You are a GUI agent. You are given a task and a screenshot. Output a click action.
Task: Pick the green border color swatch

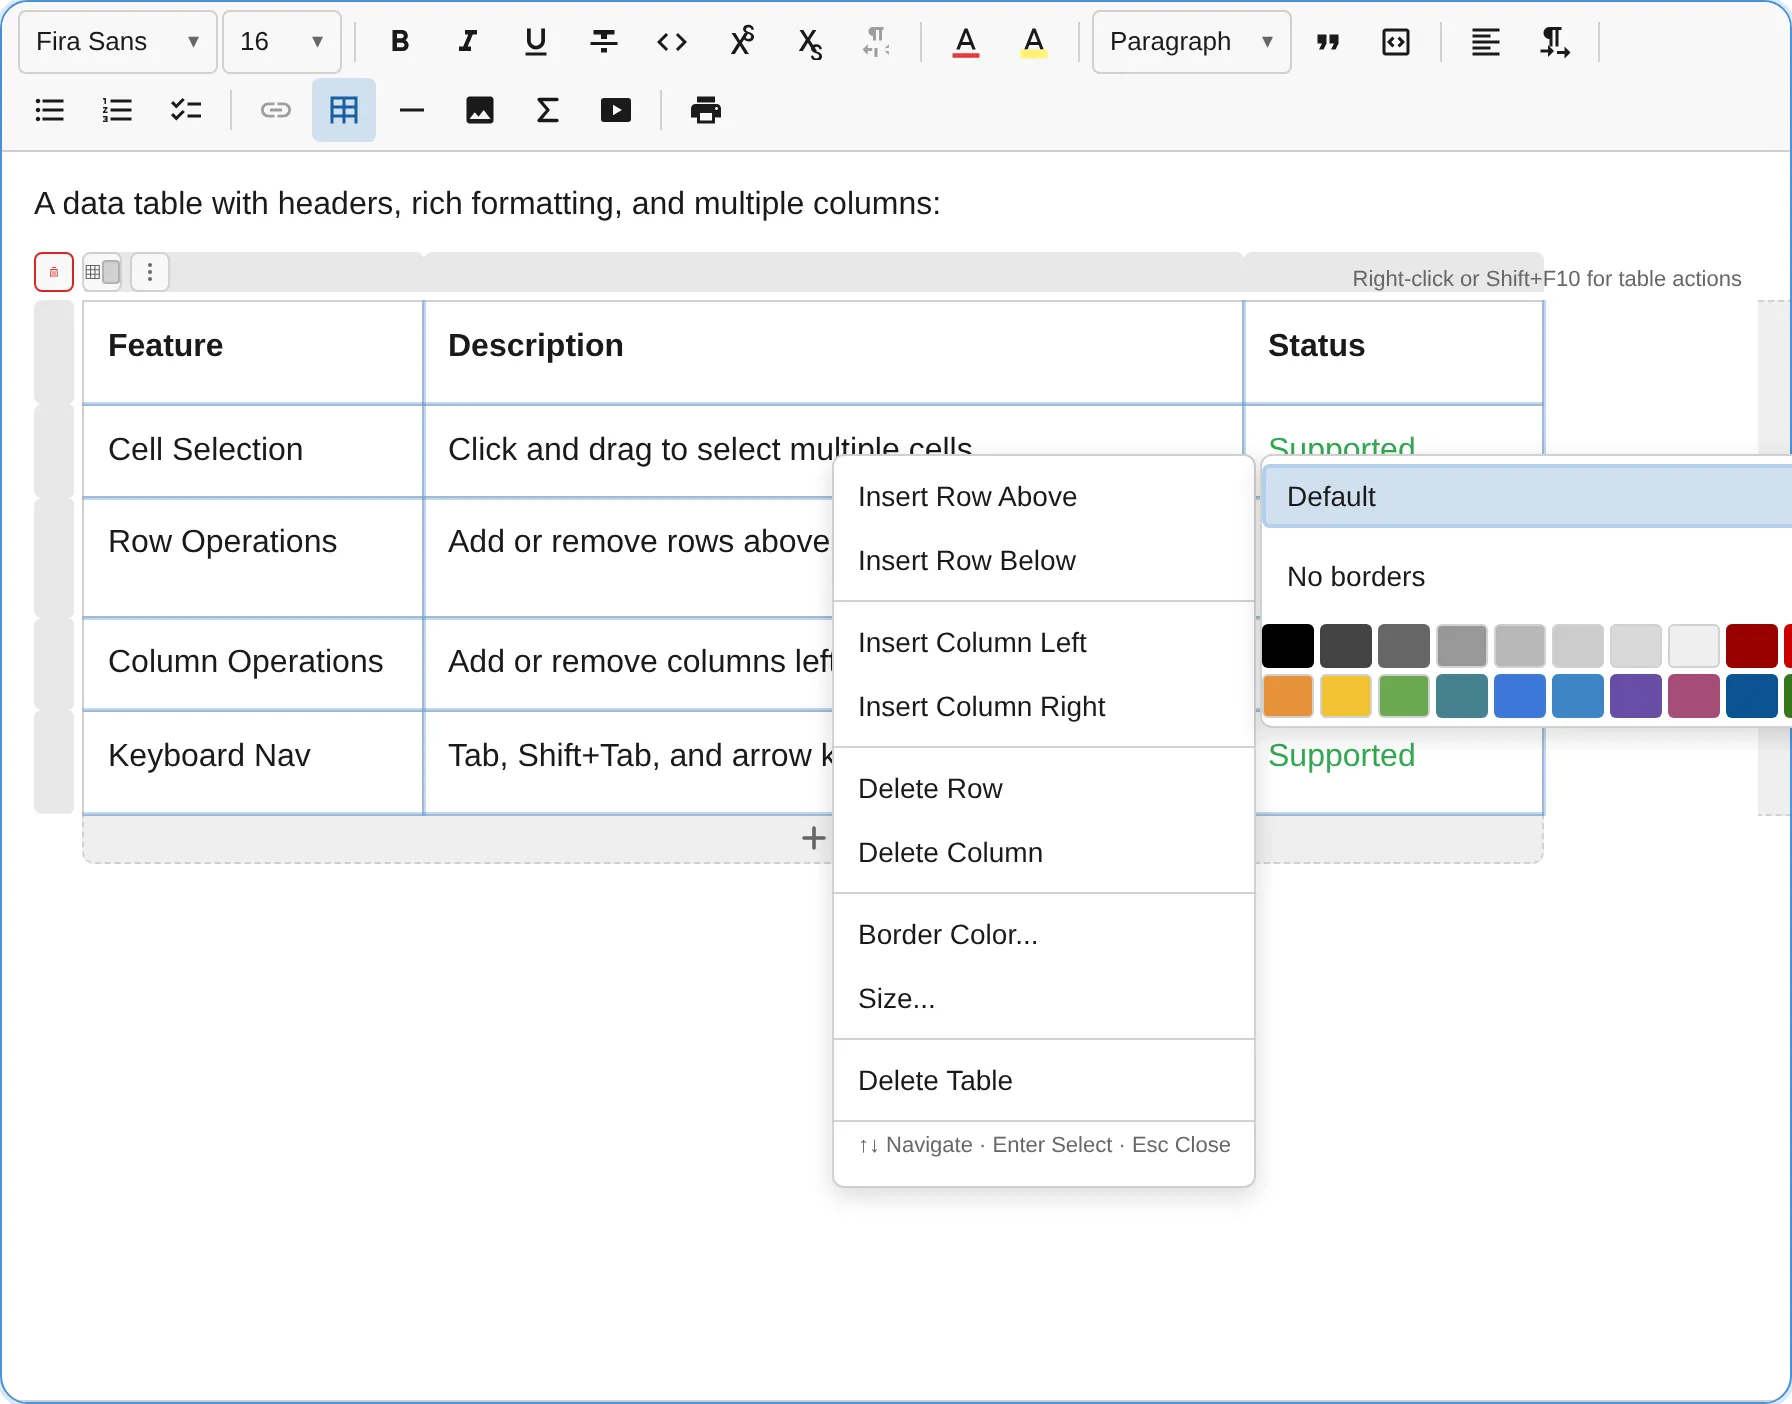(x=1404, y=696)
